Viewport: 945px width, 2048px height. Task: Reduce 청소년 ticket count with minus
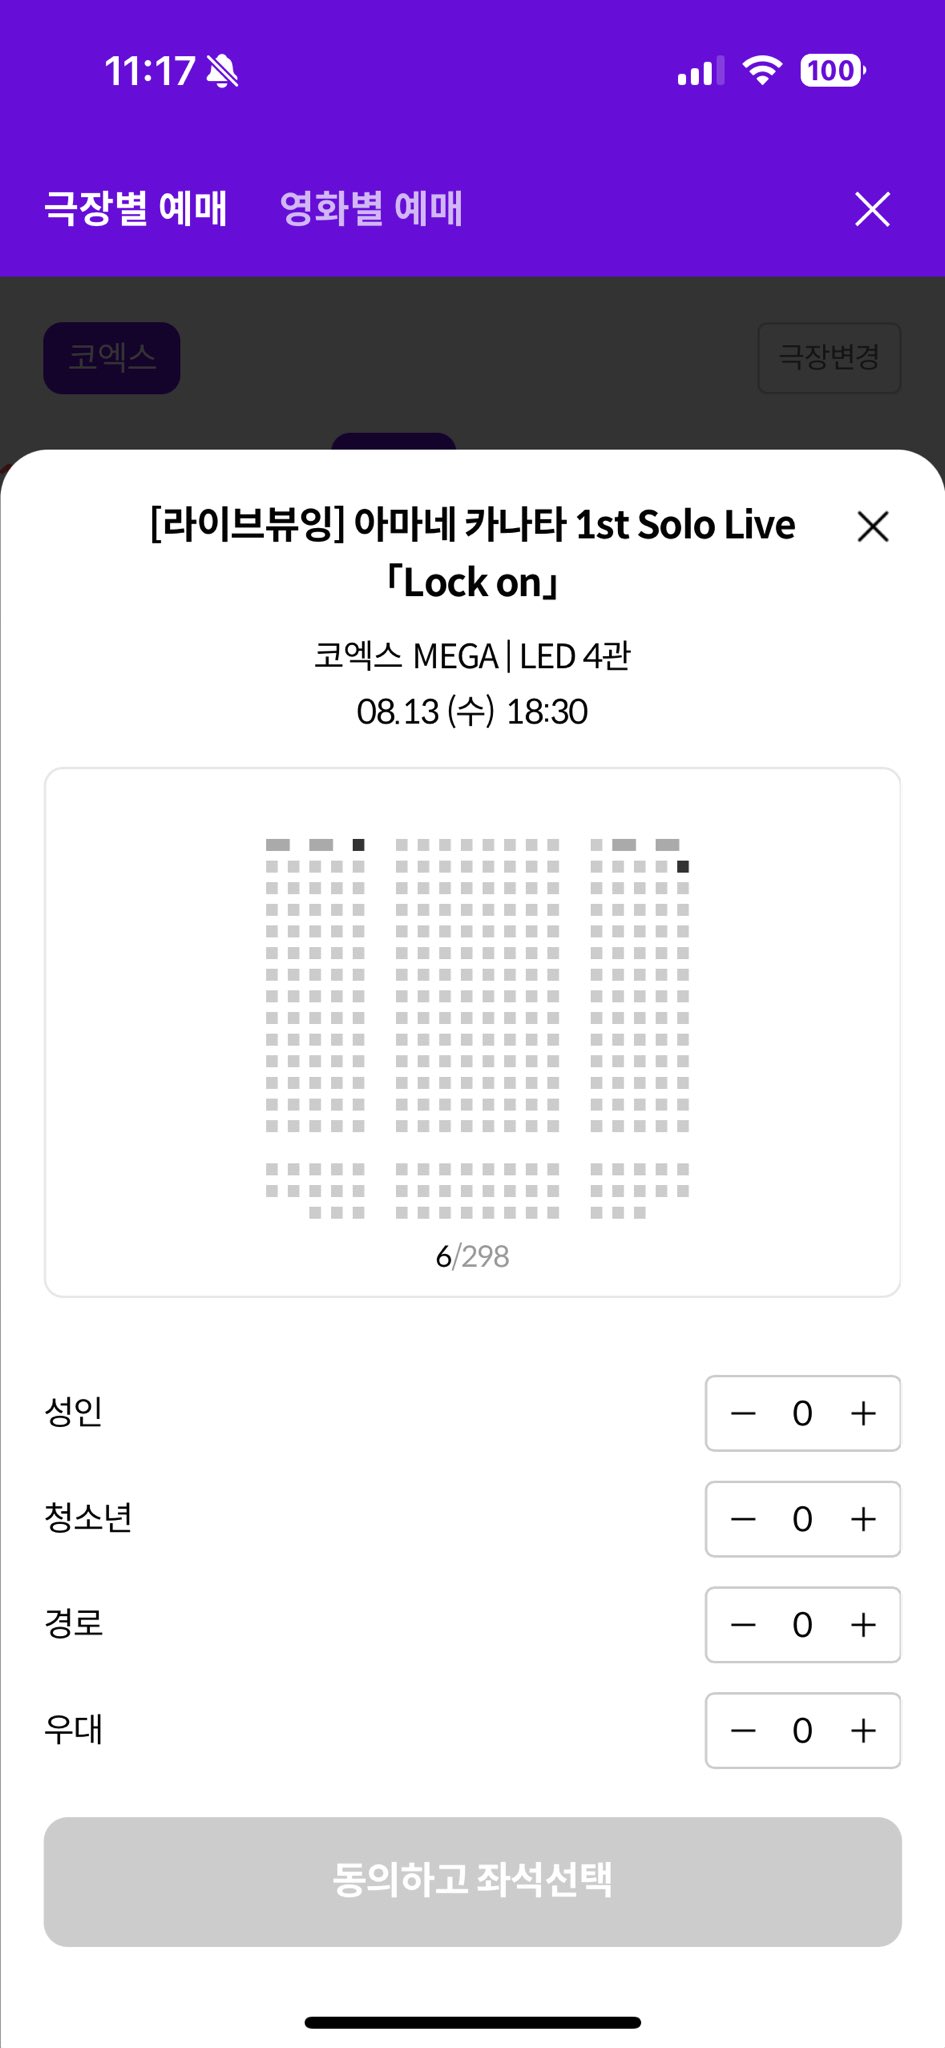click(743, 1519)
